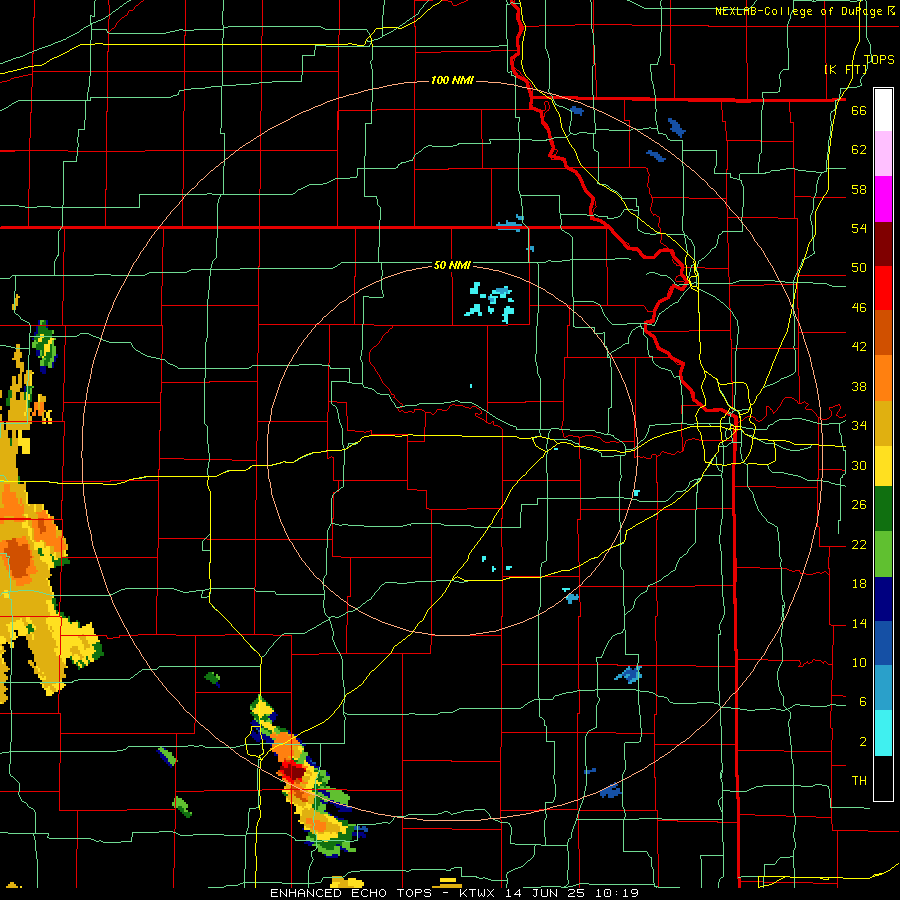Select the light pink legend swatch
Viewport: 900px width, 900px height.
883,154
